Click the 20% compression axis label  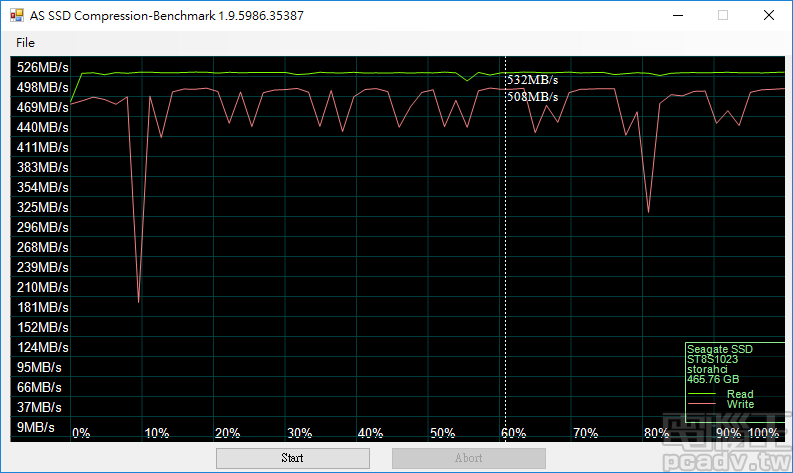pyautogui.click(x=228, y=434)
